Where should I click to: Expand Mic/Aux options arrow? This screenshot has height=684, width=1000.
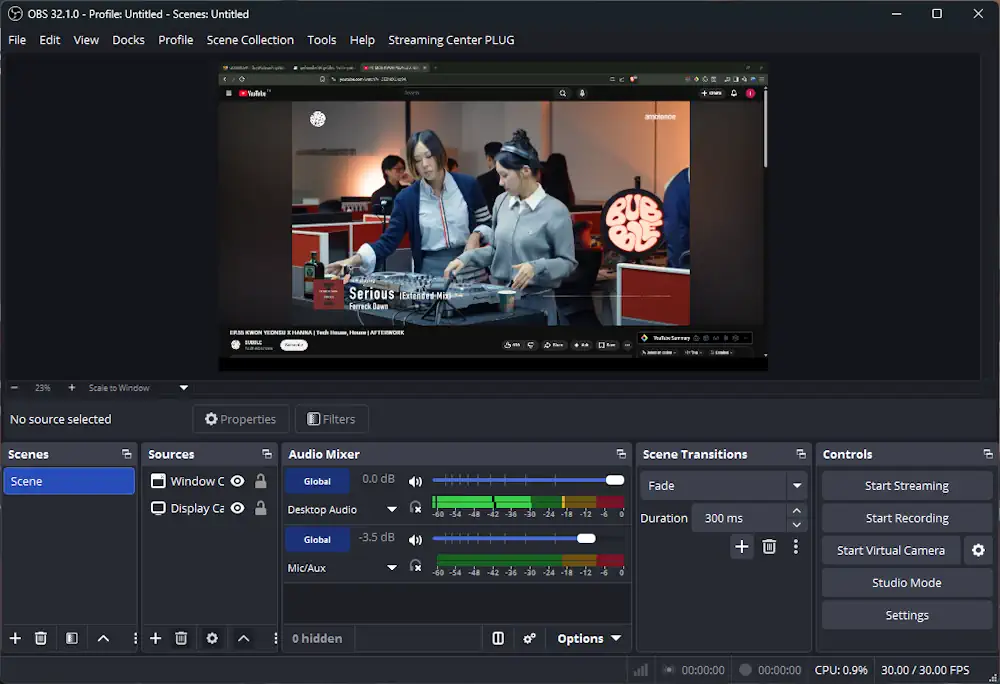click(392, 567)
